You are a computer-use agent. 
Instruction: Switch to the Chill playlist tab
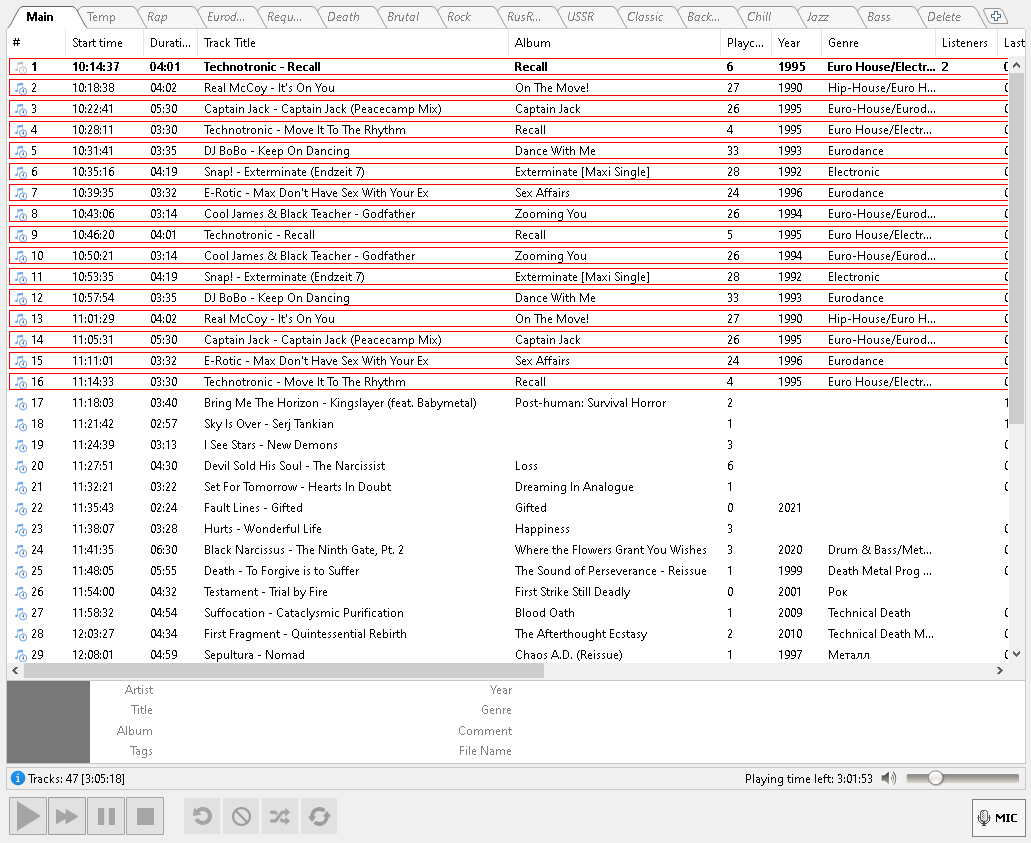tap(759, 17)
